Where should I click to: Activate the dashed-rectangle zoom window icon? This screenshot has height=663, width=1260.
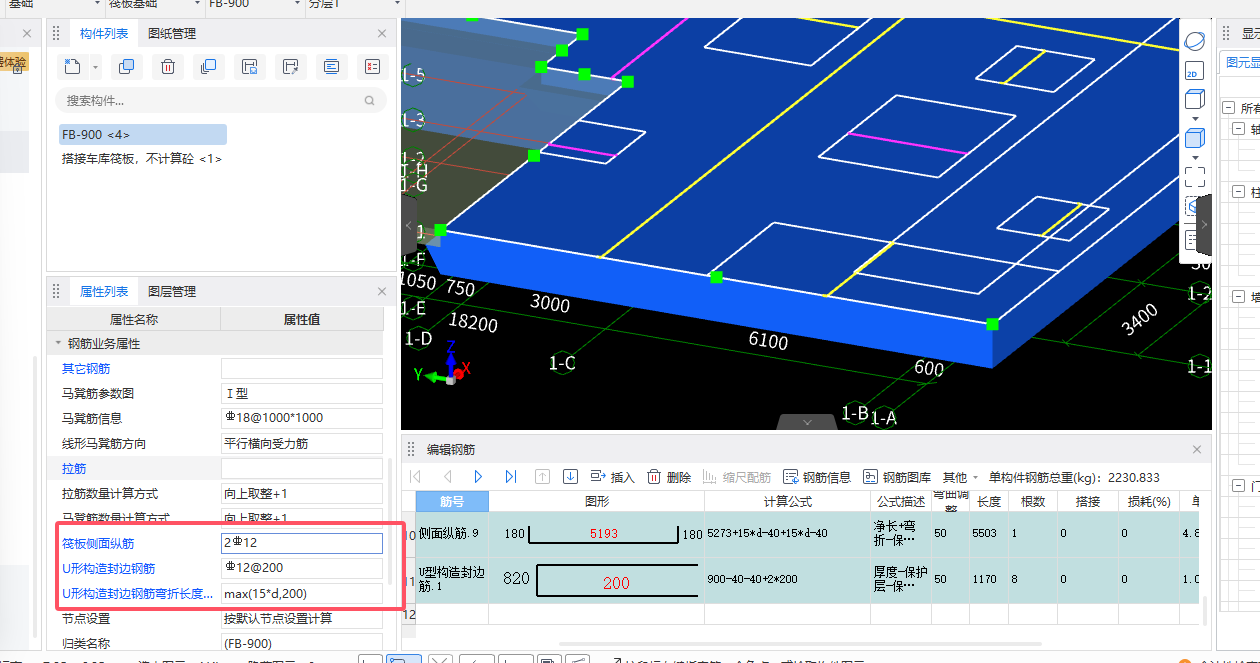pos(1194,177)
